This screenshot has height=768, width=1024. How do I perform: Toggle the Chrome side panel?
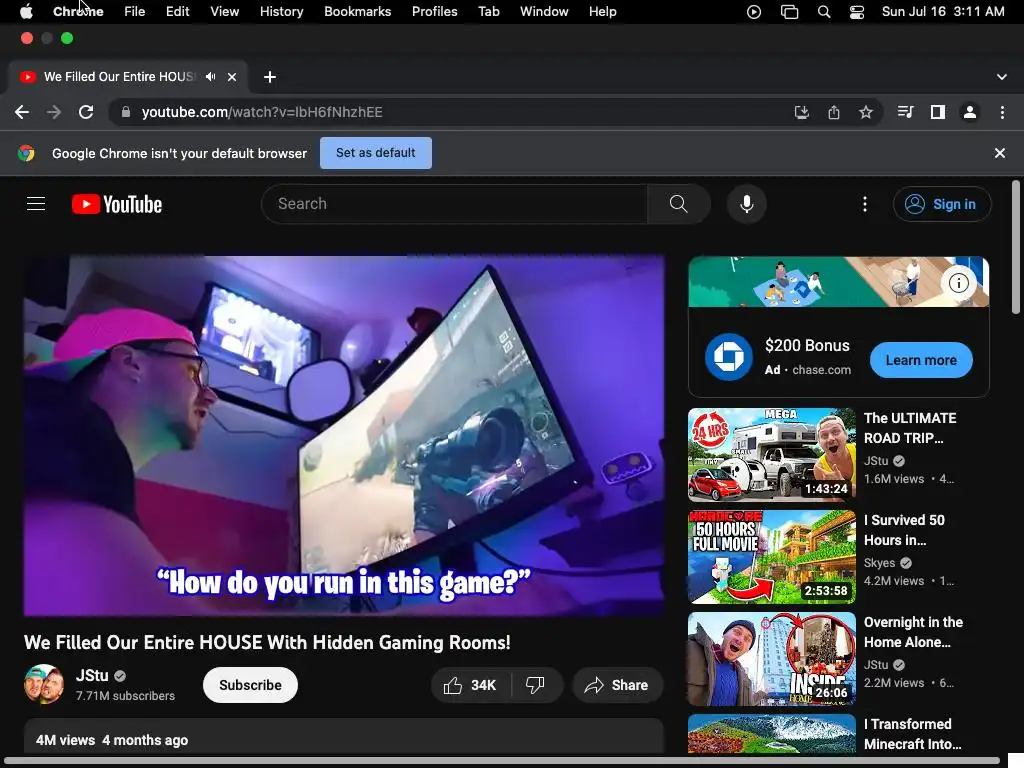[938, 112]
